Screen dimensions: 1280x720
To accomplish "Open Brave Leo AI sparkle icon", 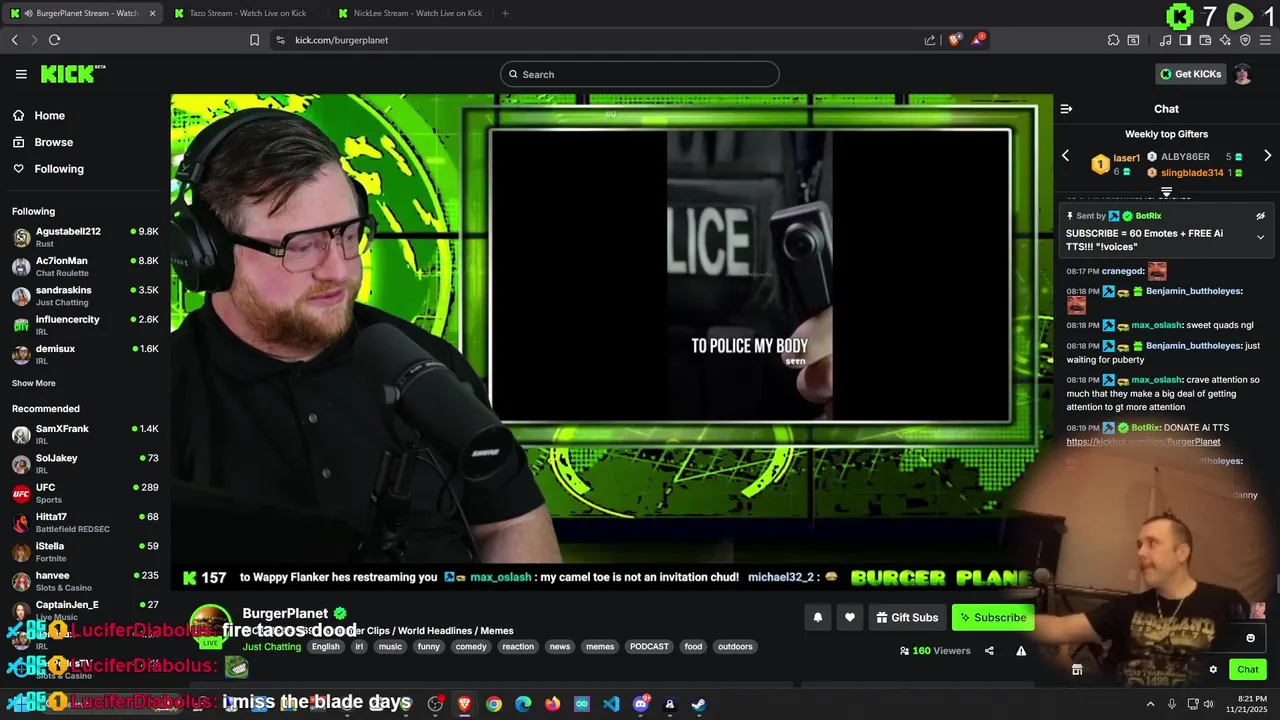I will [1225, 40].
